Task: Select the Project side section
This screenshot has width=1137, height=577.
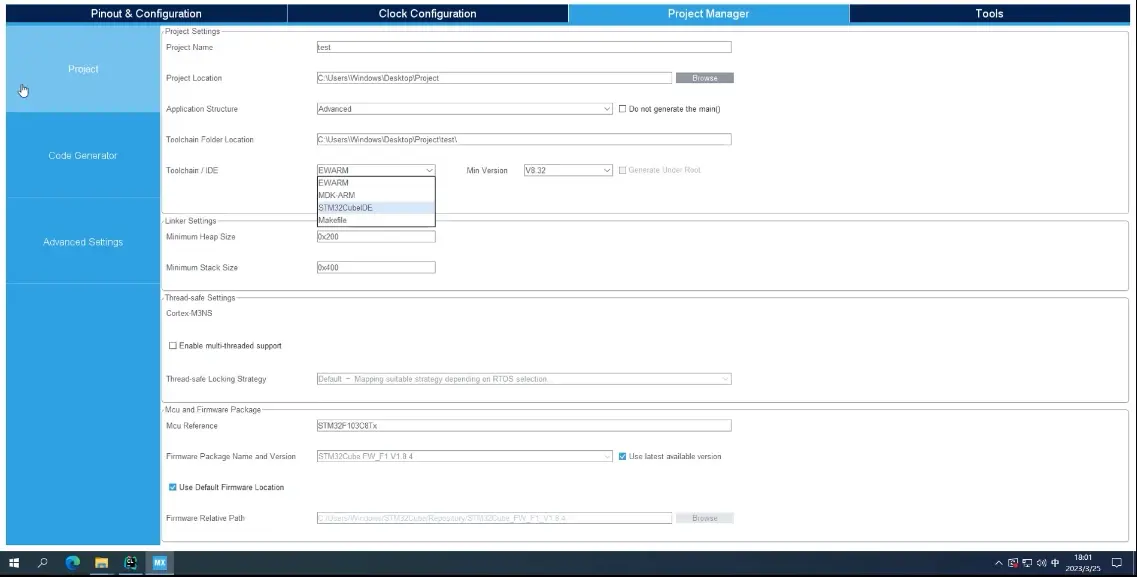Action: pos(83,69)
